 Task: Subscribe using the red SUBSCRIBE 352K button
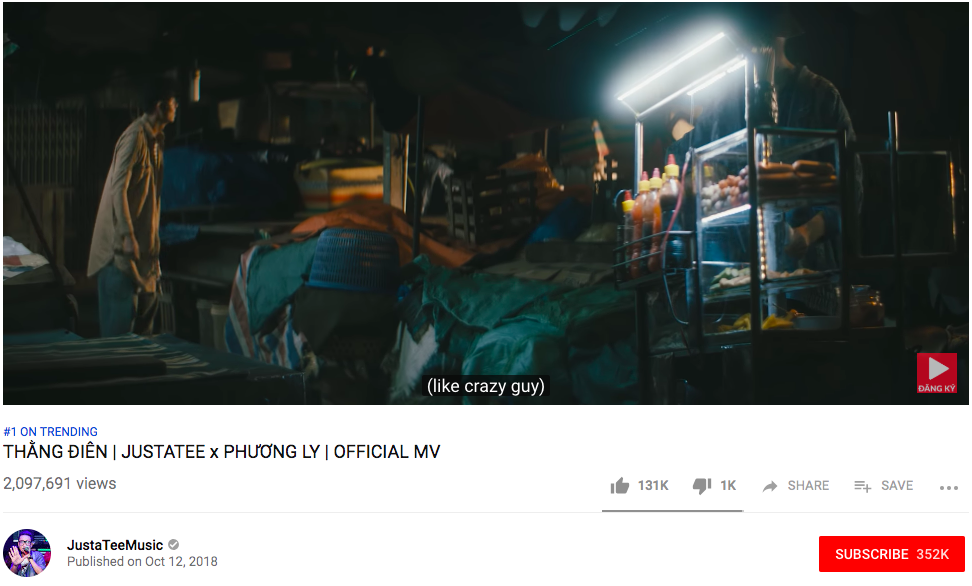(x=891, y=554)
